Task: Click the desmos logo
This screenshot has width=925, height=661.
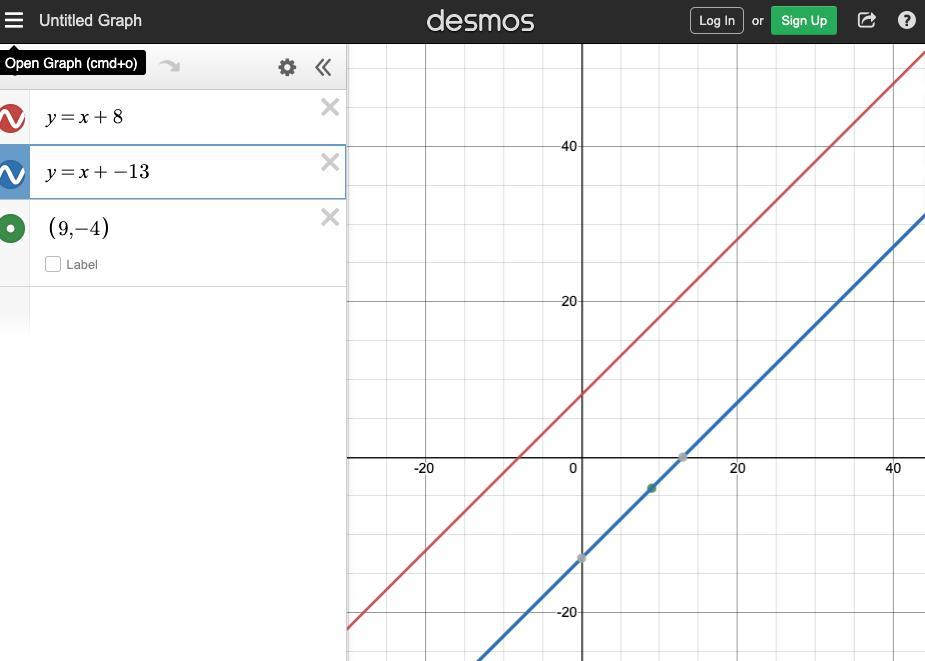Action: pos(480,21)
